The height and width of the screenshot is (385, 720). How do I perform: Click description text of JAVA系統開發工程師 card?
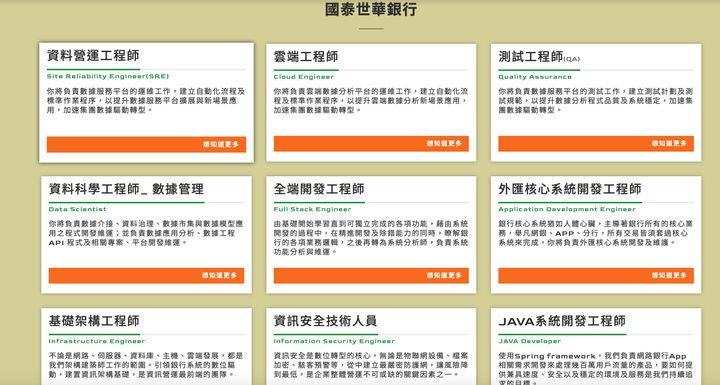tap(596, 368)
